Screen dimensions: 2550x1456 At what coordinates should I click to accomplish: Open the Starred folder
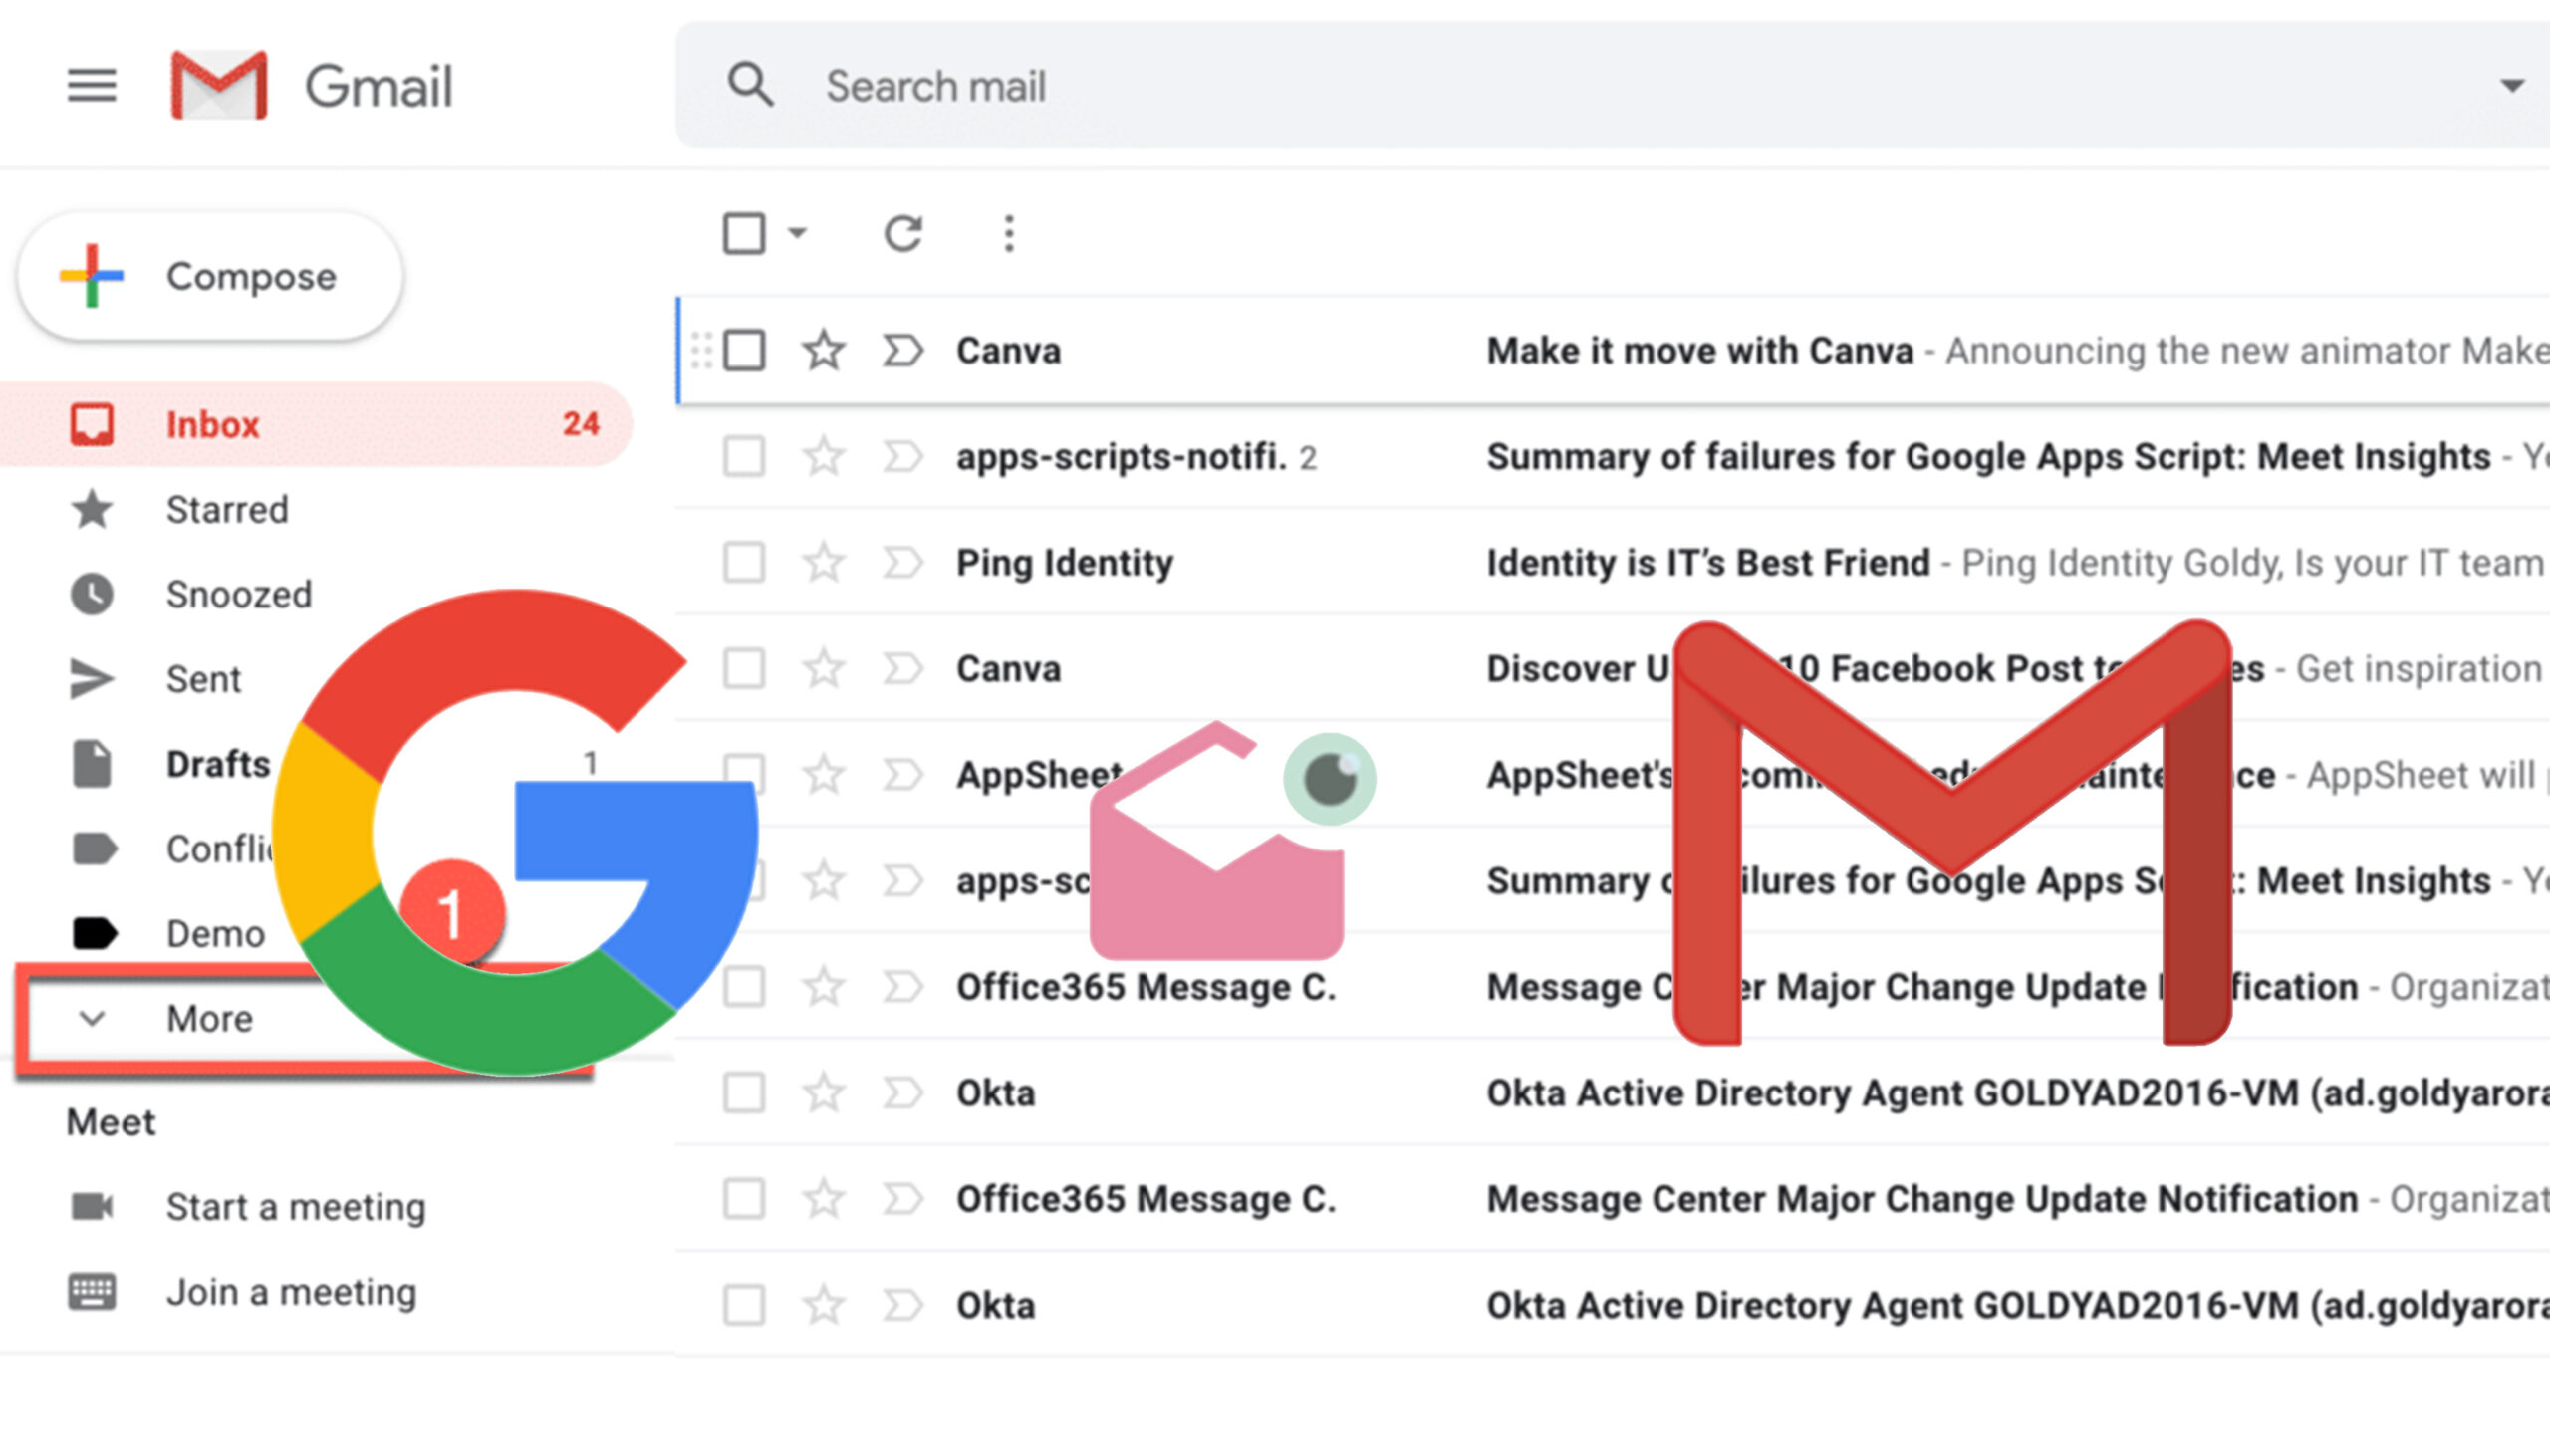click(227, 509)
